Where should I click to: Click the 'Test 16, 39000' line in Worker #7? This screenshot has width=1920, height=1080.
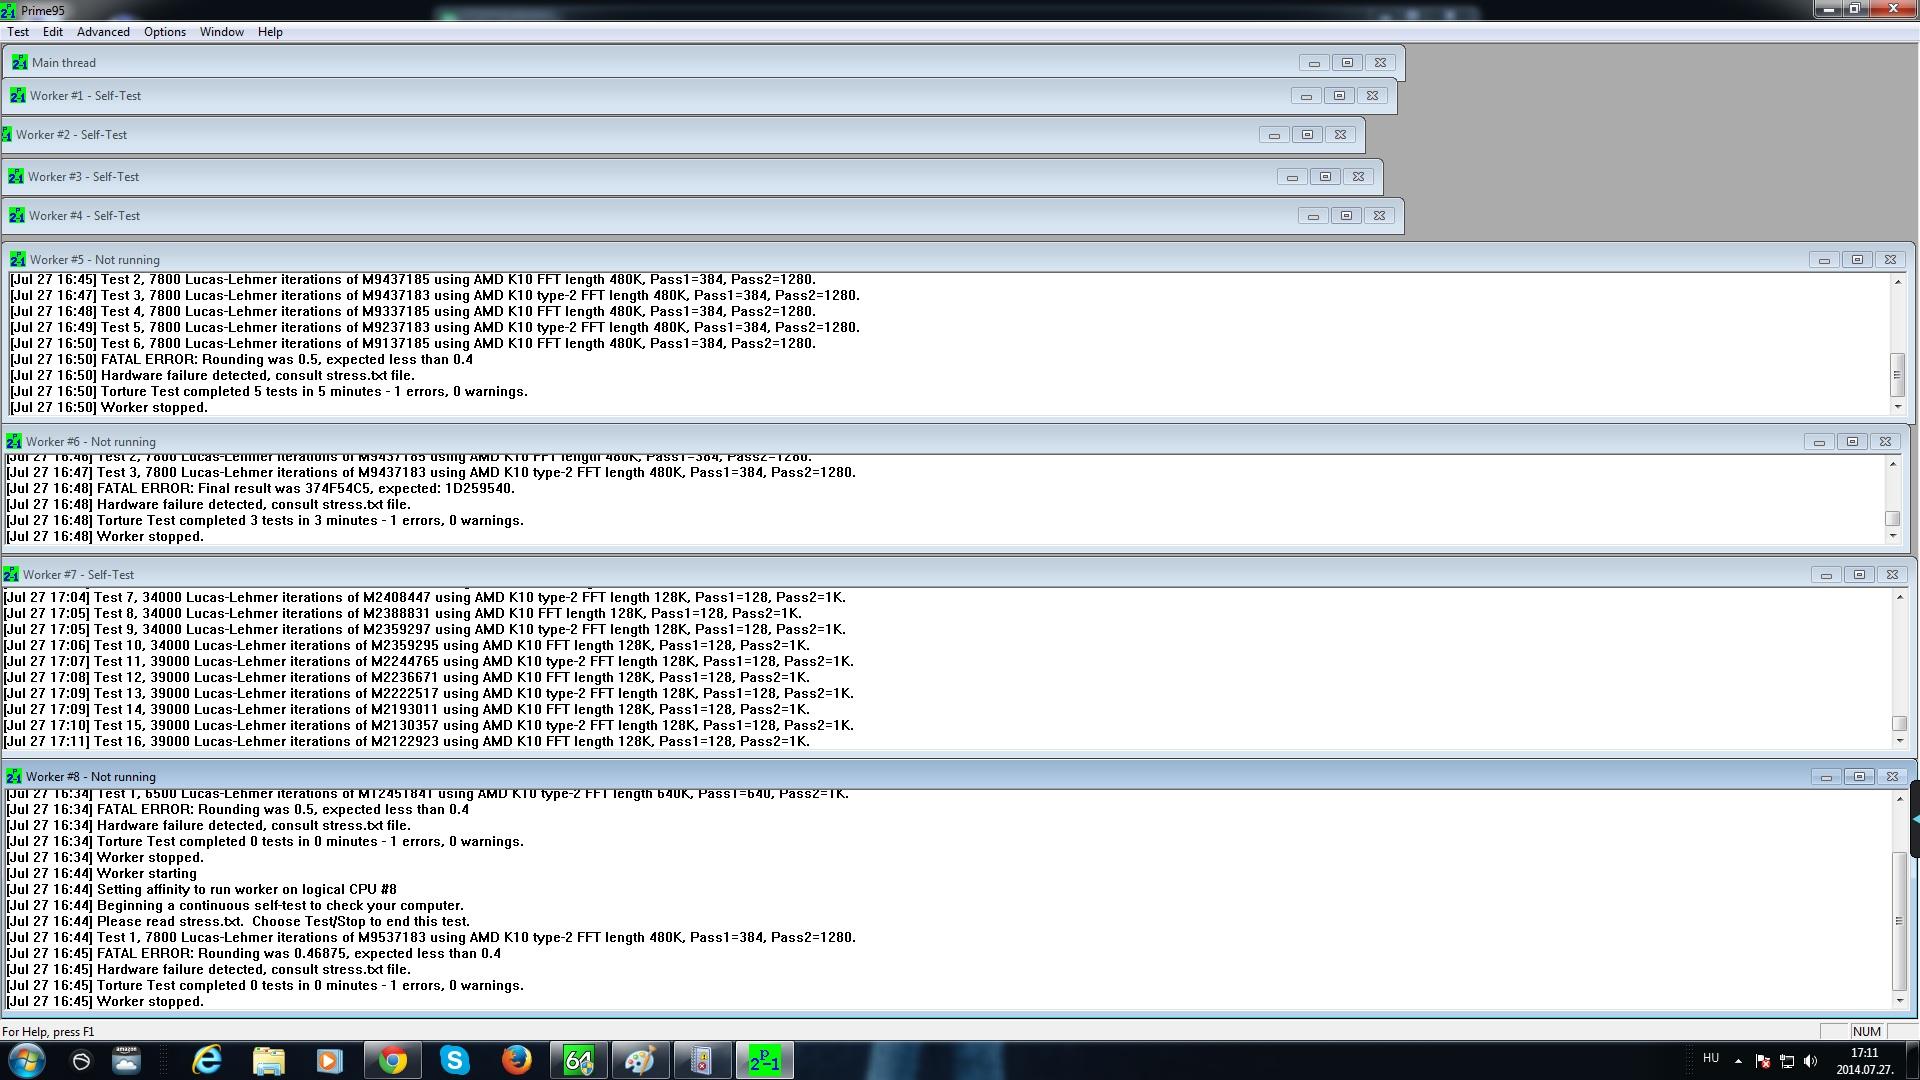[x=406, y=741]
